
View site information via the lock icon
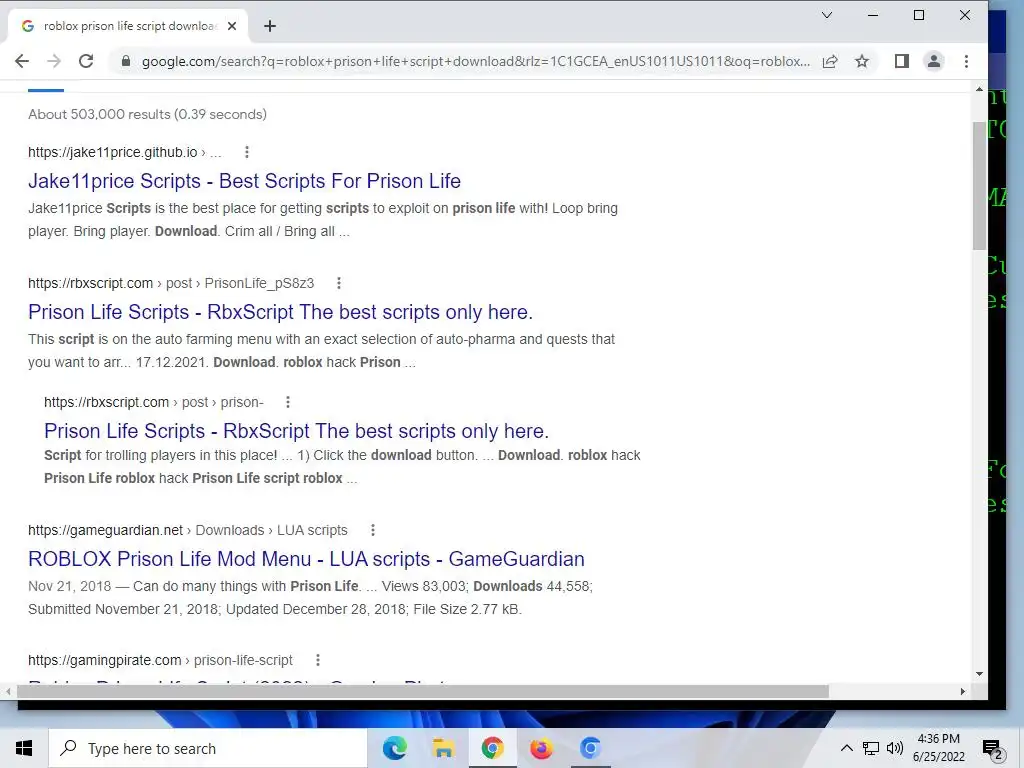[126, 61]
